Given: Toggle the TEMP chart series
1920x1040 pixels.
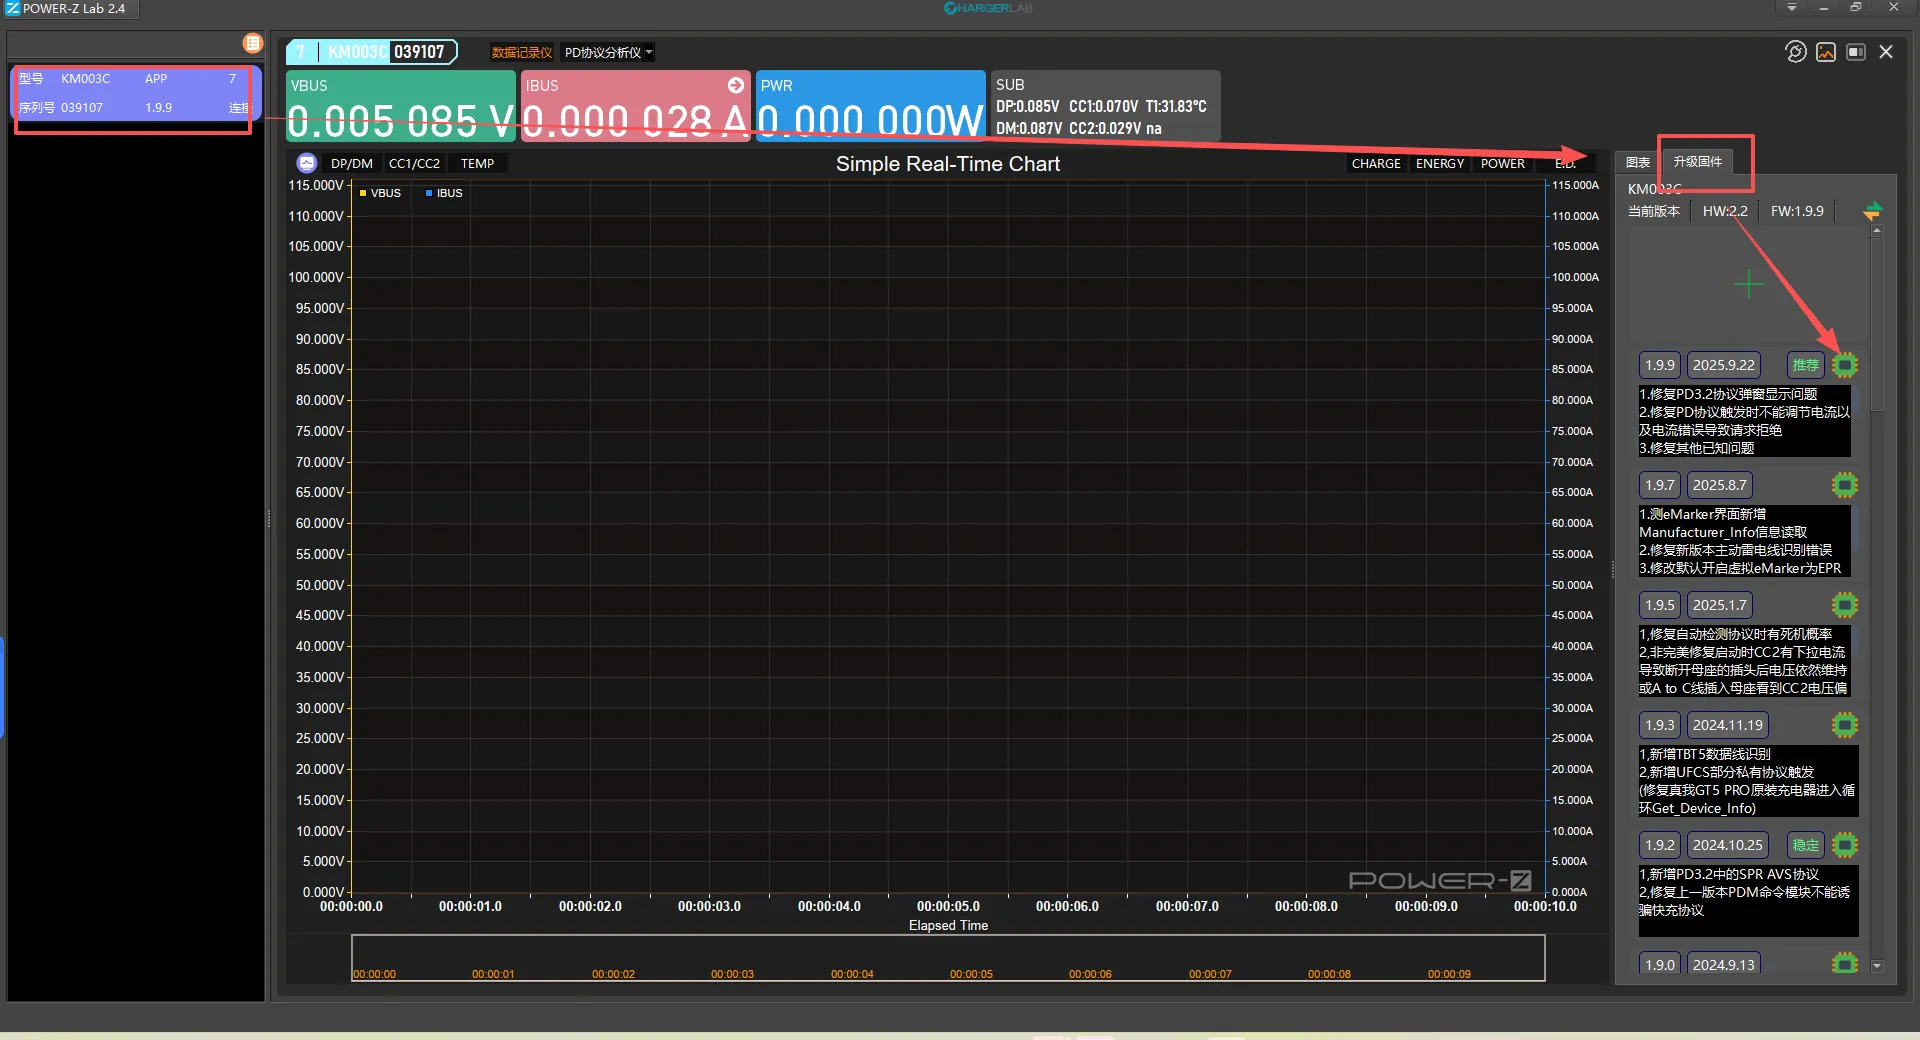Looking at the screenshot, I should click(477, 163).
